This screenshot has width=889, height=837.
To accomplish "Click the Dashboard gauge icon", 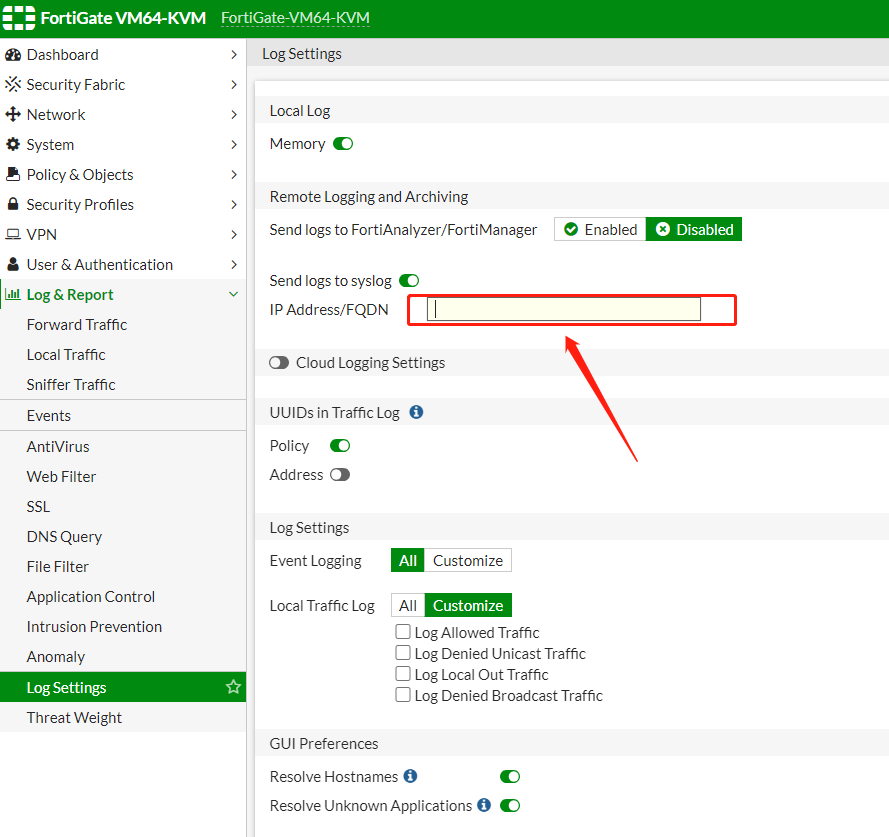I will [13, 55].
